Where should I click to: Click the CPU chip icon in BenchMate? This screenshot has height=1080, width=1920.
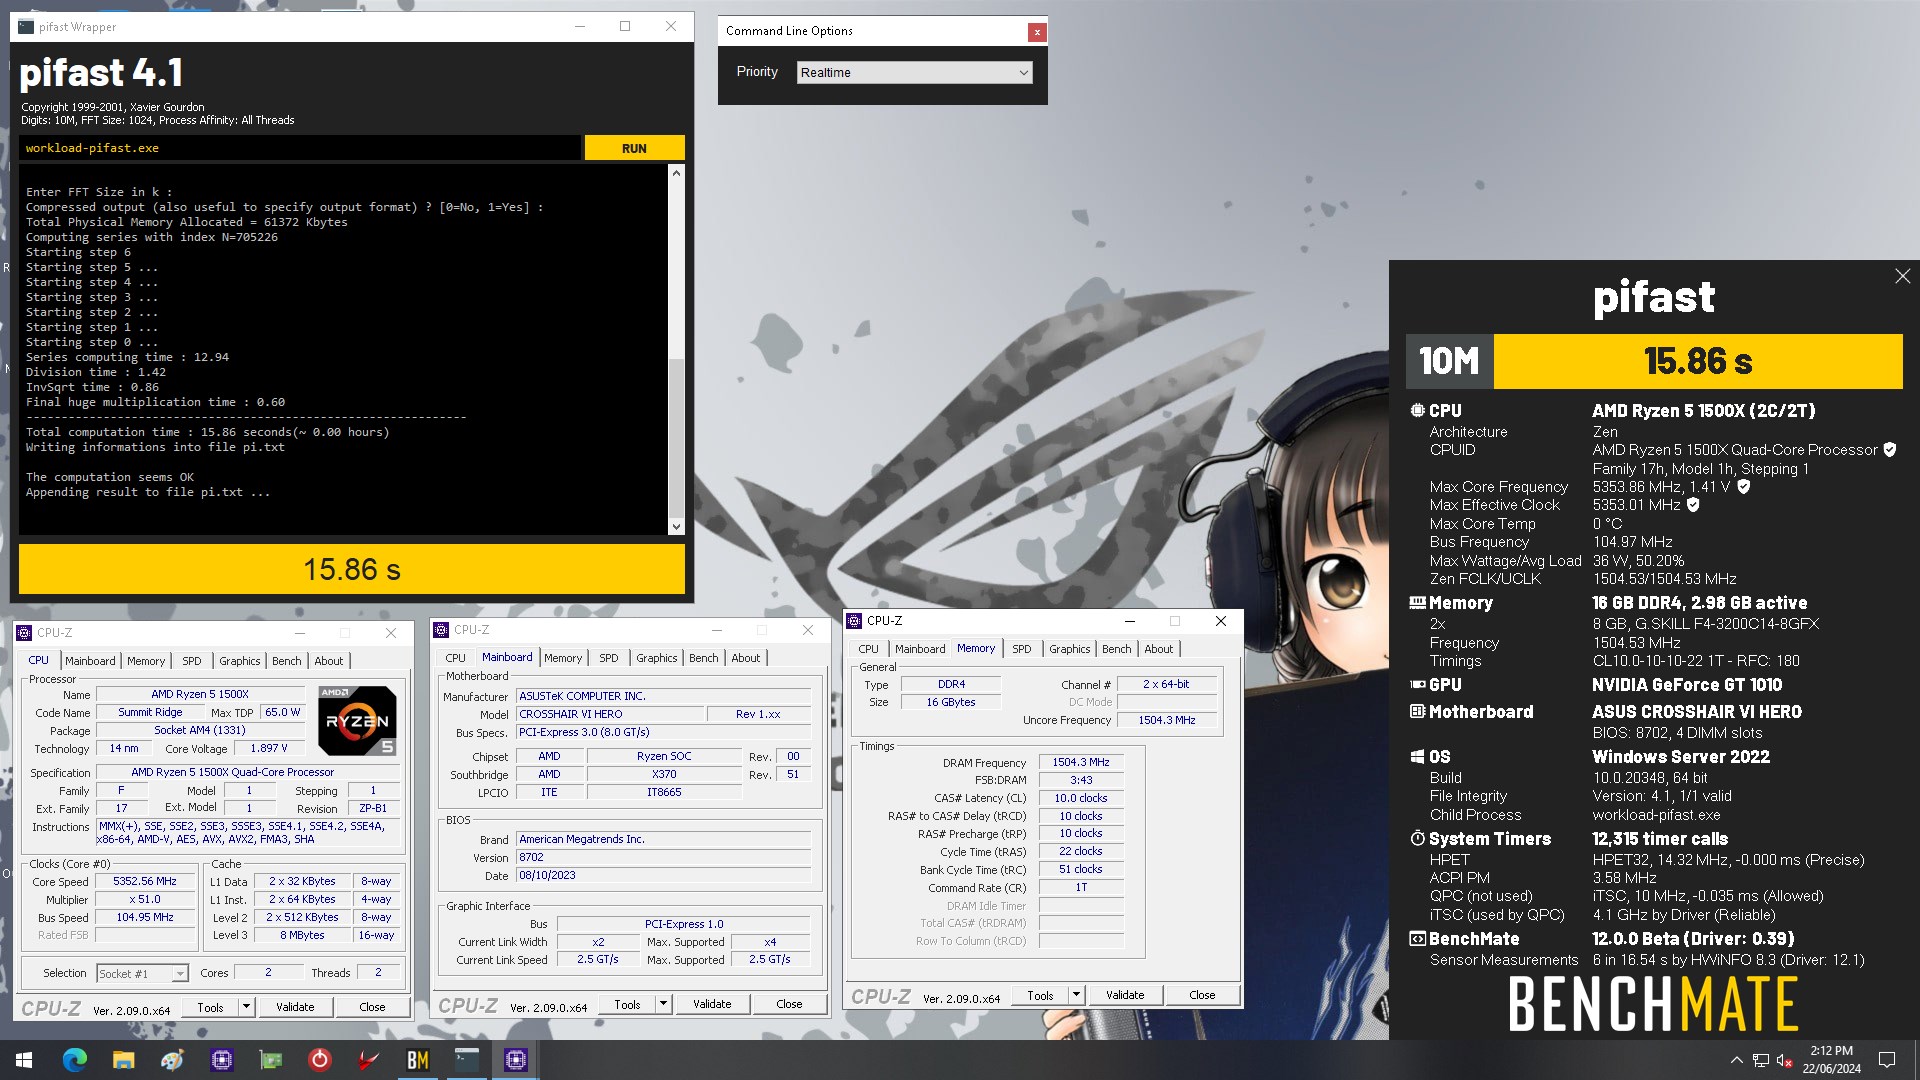pos(1417,410)
